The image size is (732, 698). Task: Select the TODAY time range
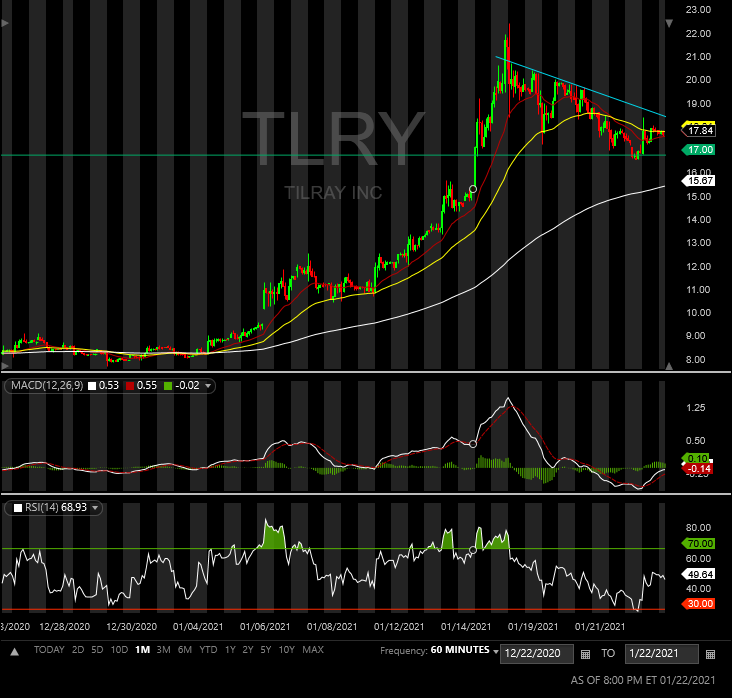coord(49,650)
